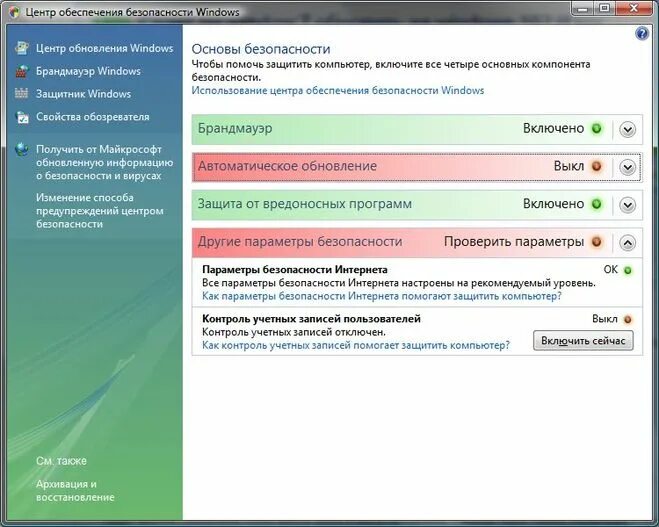Viewport: 659px width, 527px height.
Task: Click the Брандмауэр header label
Action: [x=235, y=128]
